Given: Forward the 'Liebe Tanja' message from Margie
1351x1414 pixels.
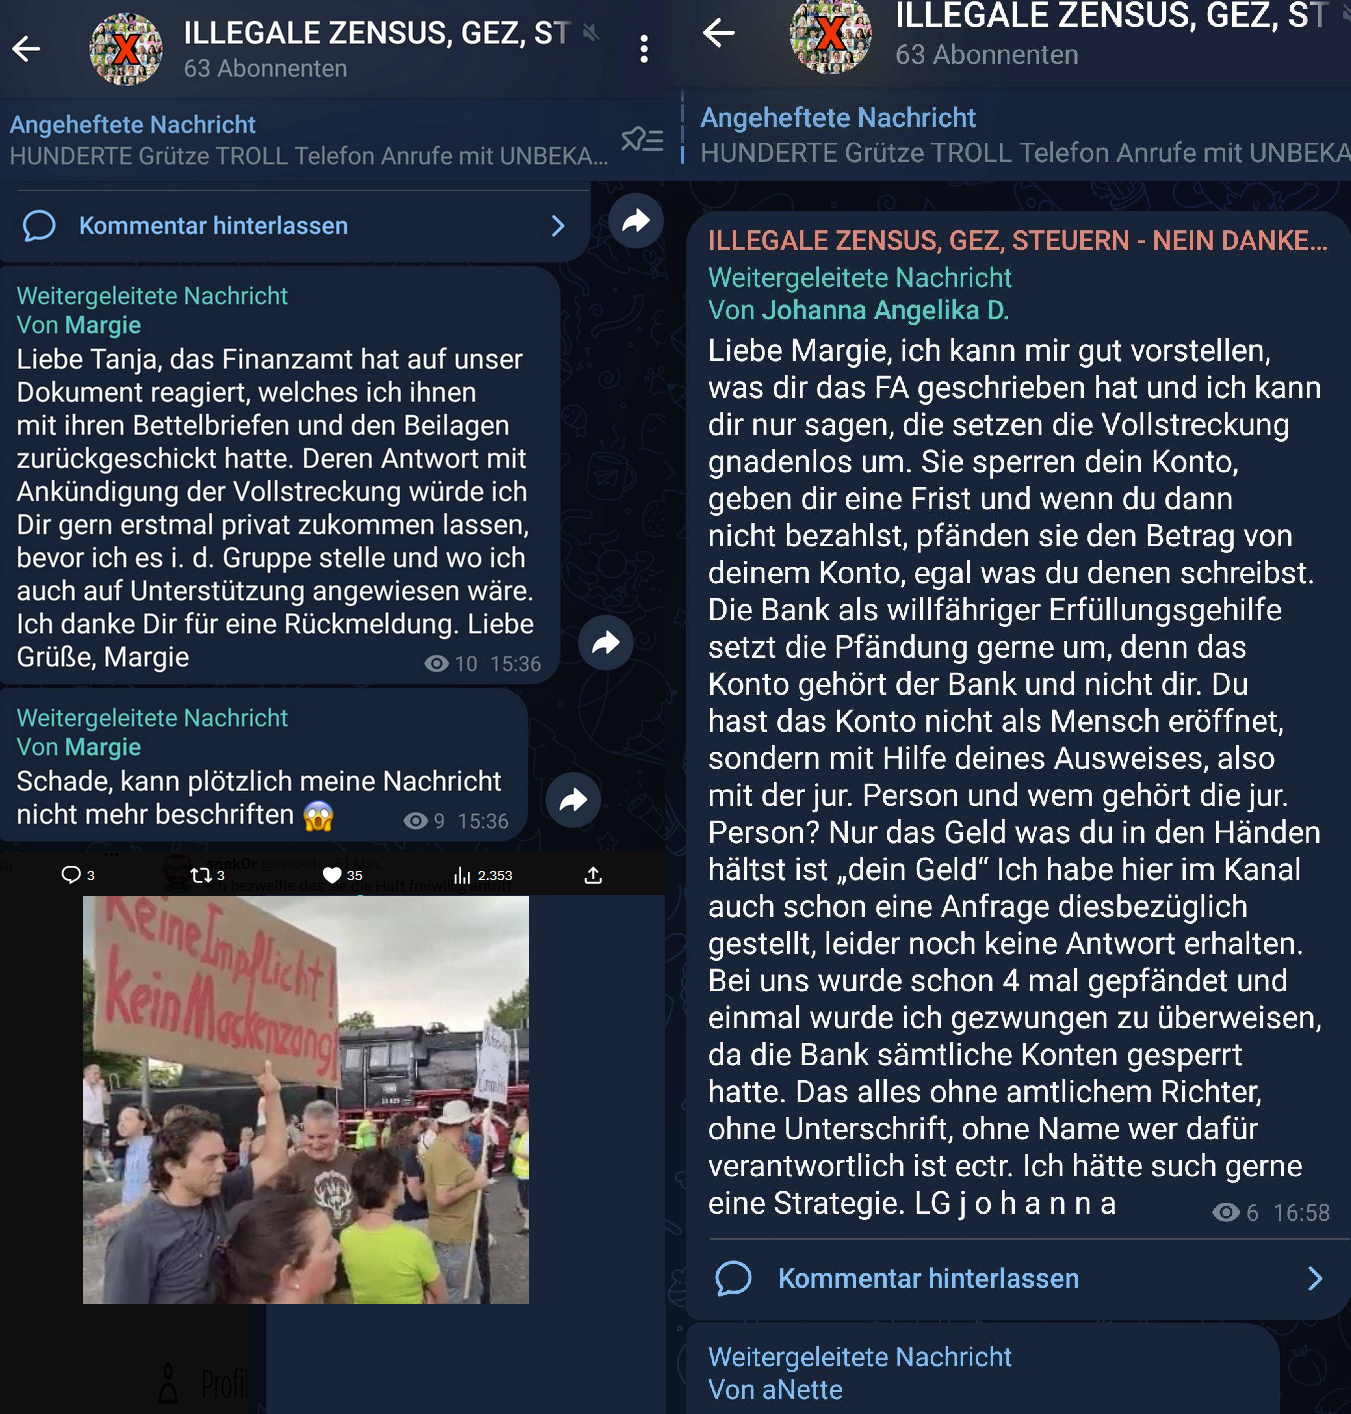Looking at the screenshot, I should point(606,642).
